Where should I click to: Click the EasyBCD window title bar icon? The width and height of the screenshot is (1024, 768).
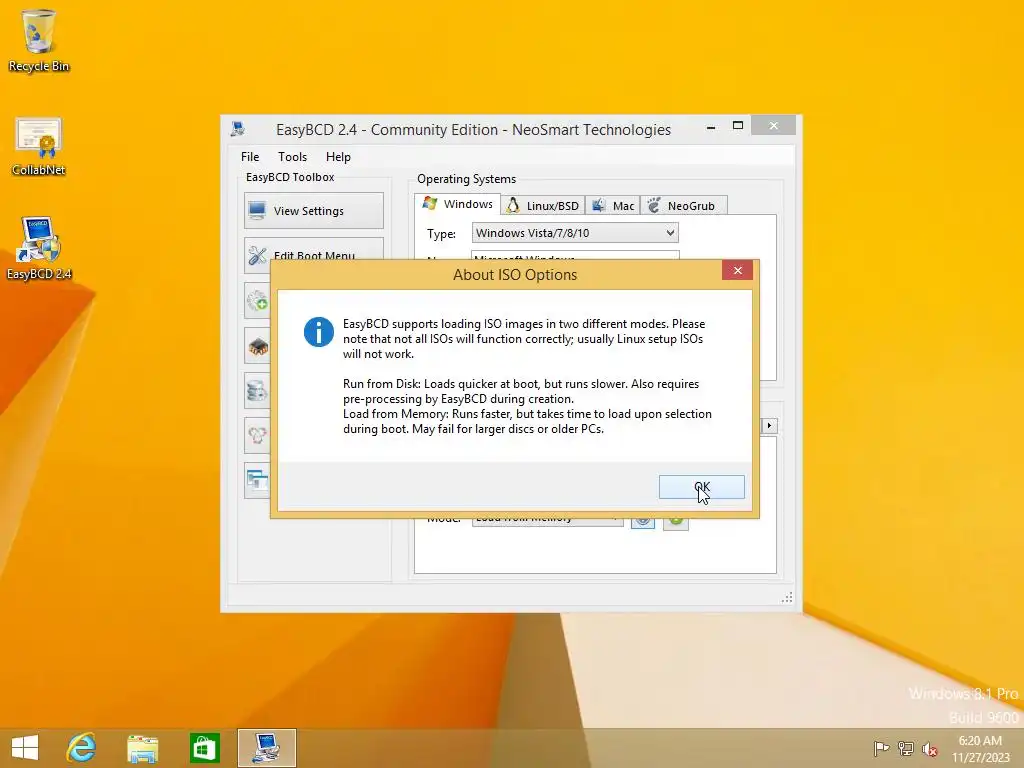click(238, 129)
